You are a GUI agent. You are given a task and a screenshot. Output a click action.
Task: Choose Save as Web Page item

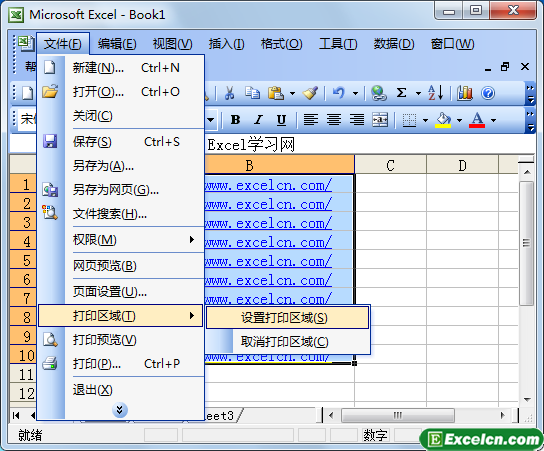tap(121, 190)
